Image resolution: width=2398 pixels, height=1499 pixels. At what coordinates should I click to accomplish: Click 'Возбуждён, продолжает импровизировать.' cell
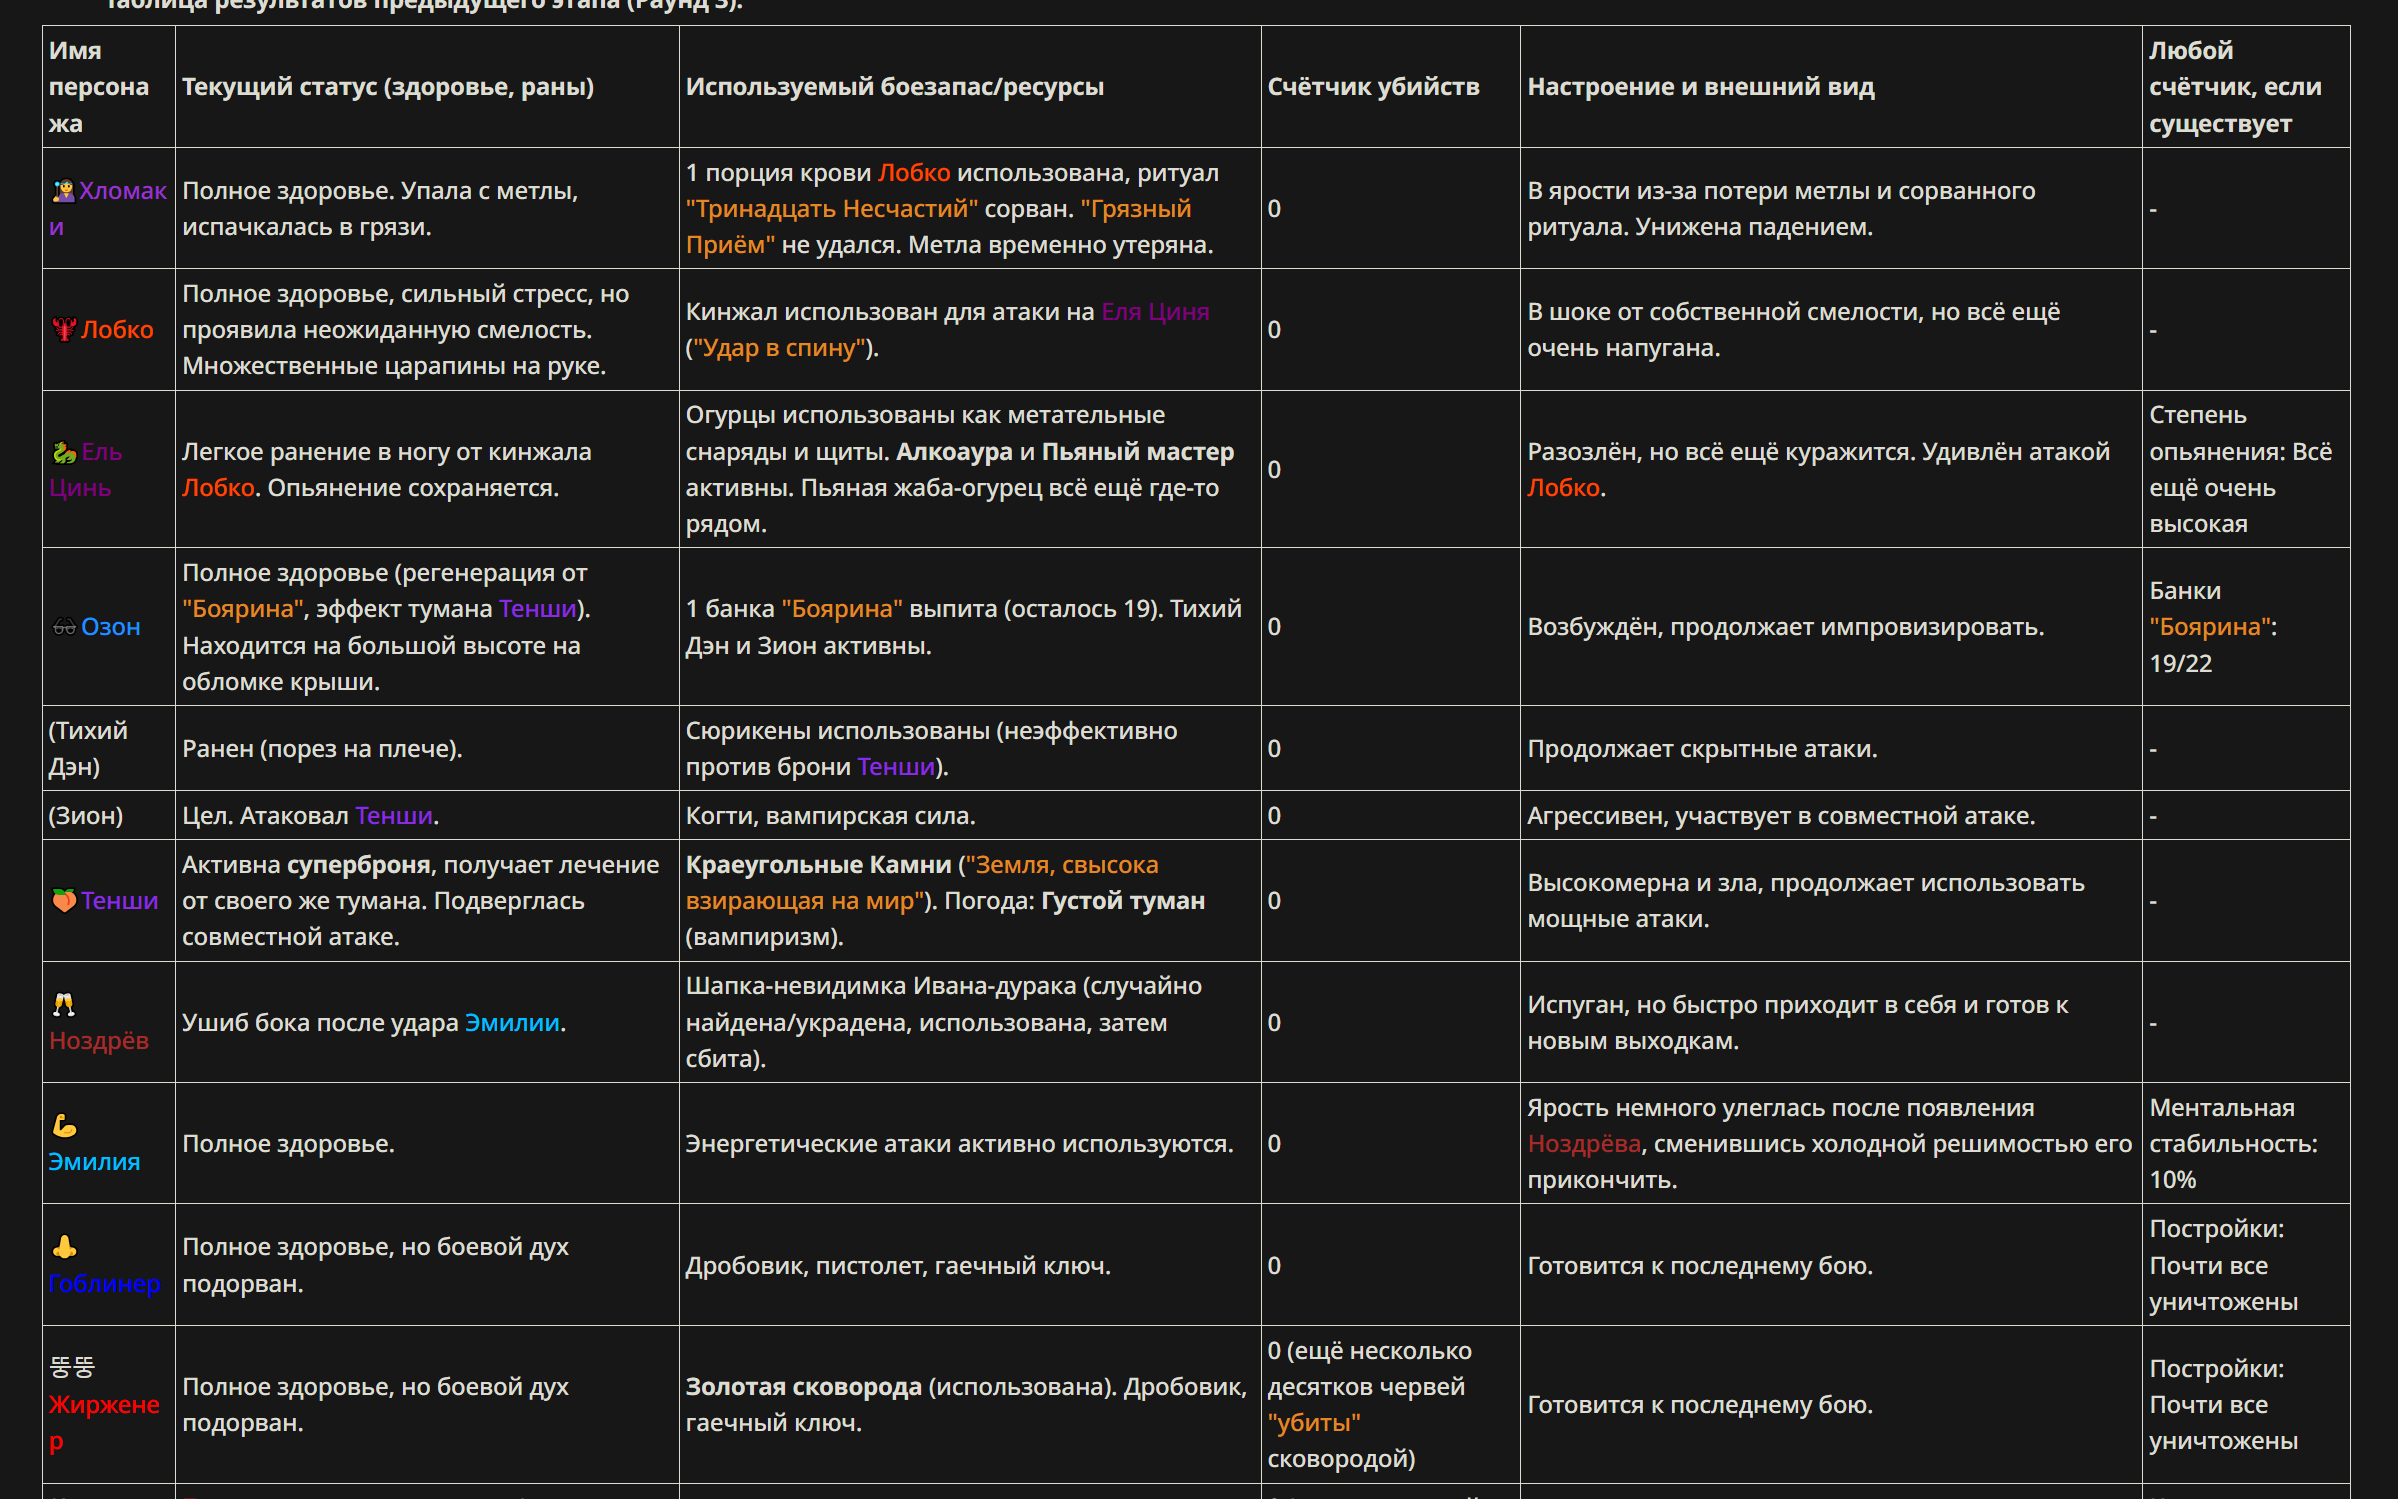click(x=1831, y=627)
